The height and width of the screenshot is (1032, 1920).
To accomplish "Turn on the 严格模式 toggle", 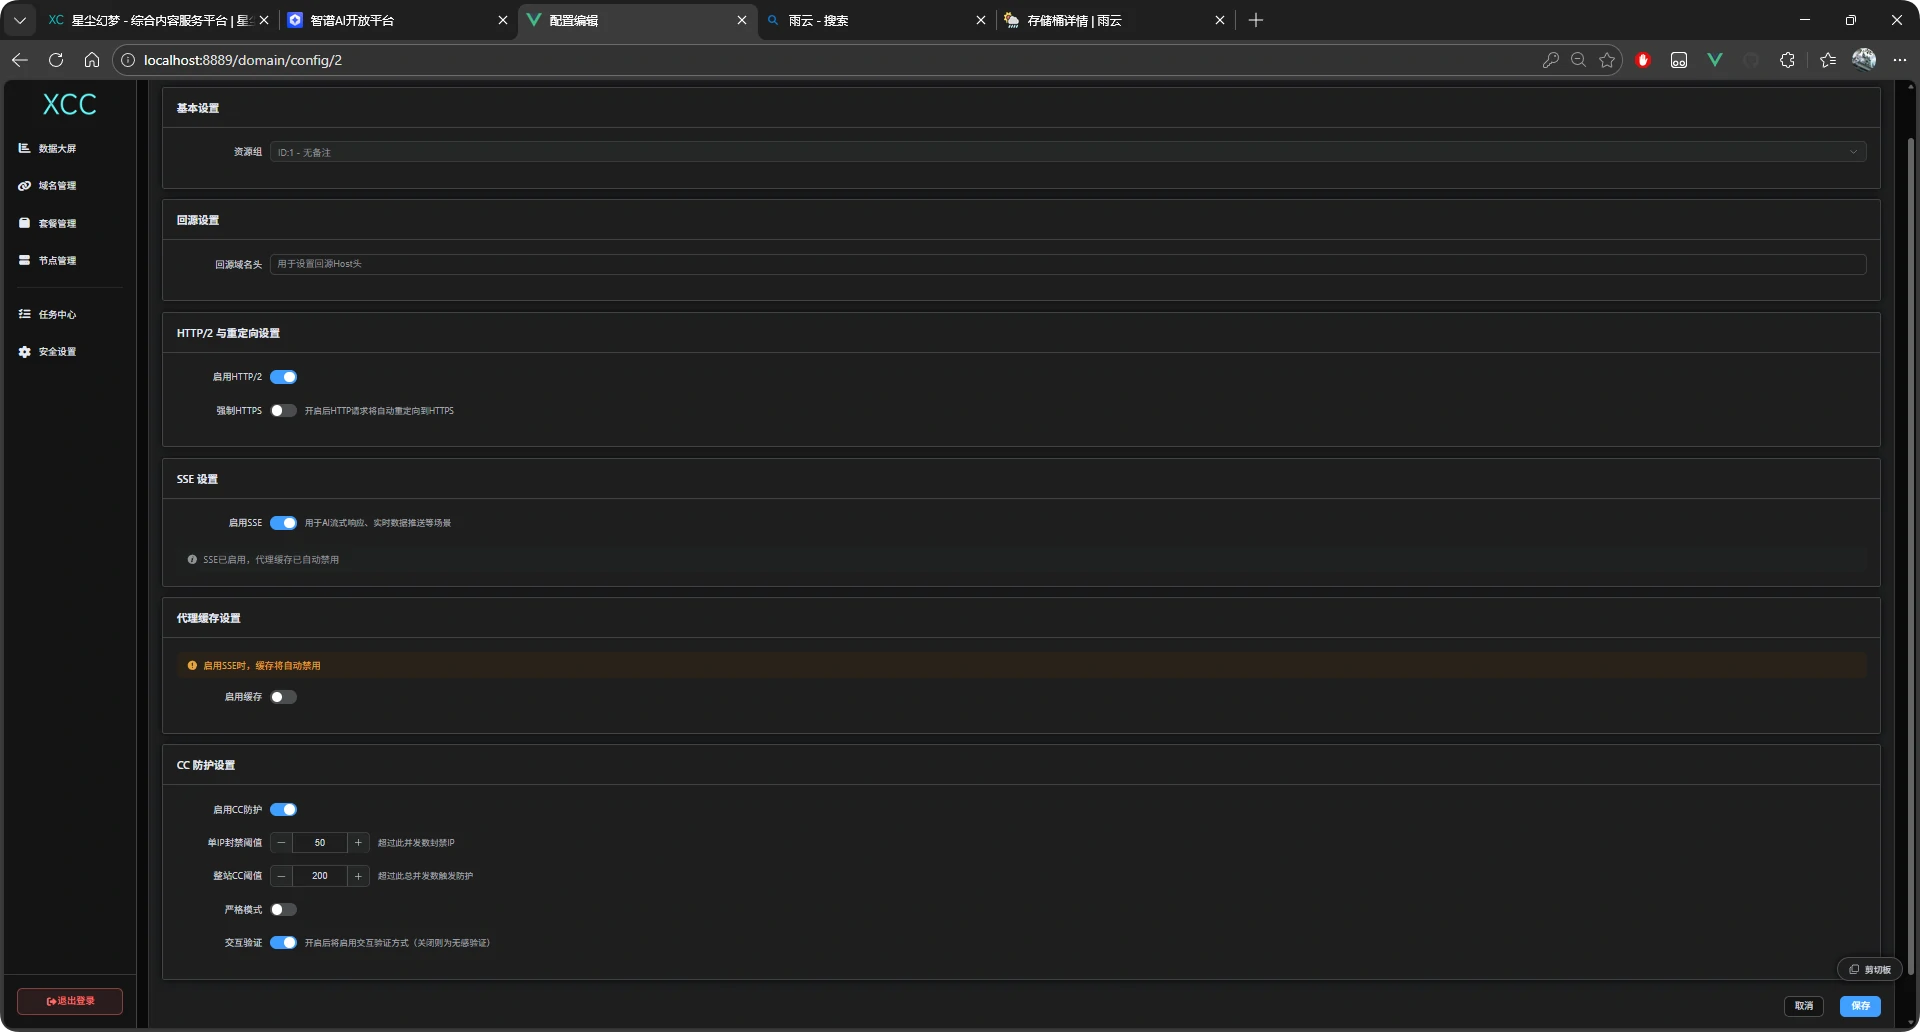I will coord(284,910).
